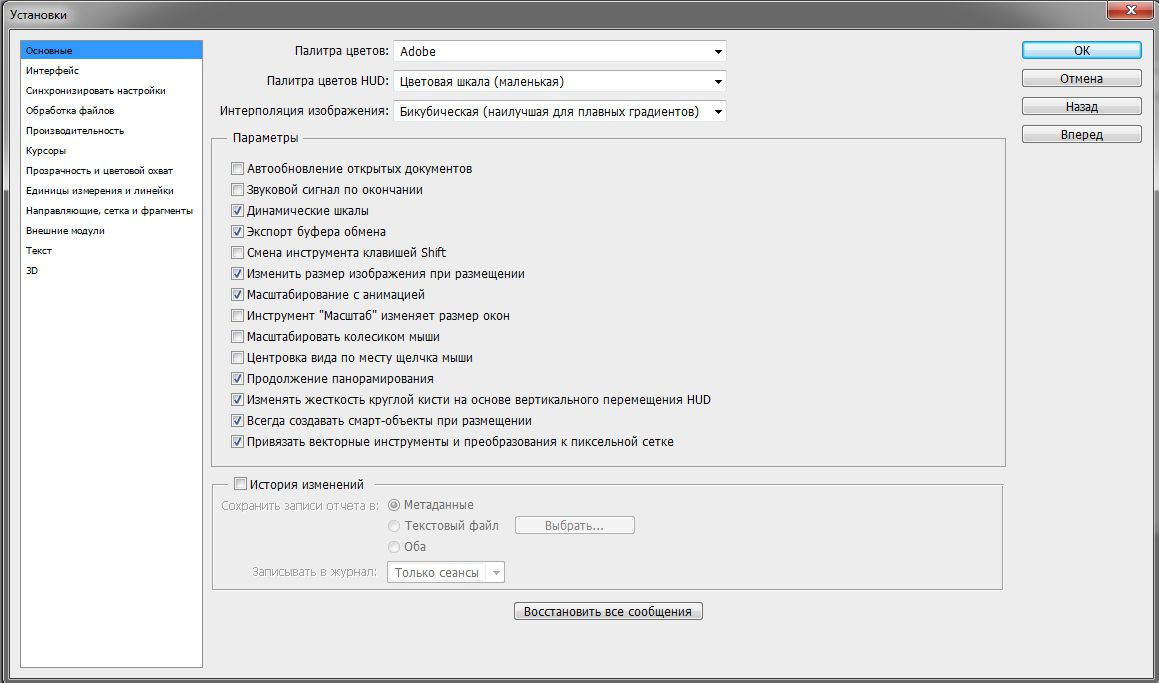The height and width of the screenshot is (683, 1159).
Task: Open Единицы измерения и линейки section
Action: point(100,191)
